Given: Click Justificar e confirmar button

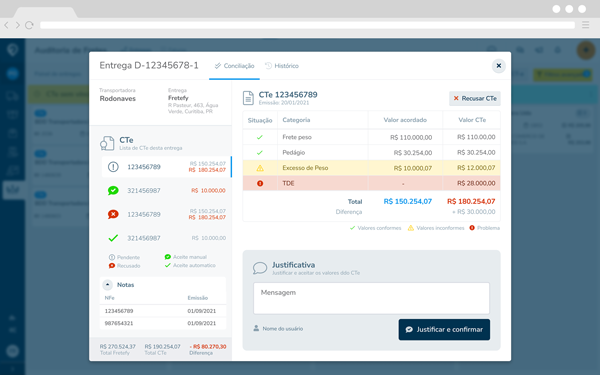Looking at the screenshot, I should [x=444, y=329].
